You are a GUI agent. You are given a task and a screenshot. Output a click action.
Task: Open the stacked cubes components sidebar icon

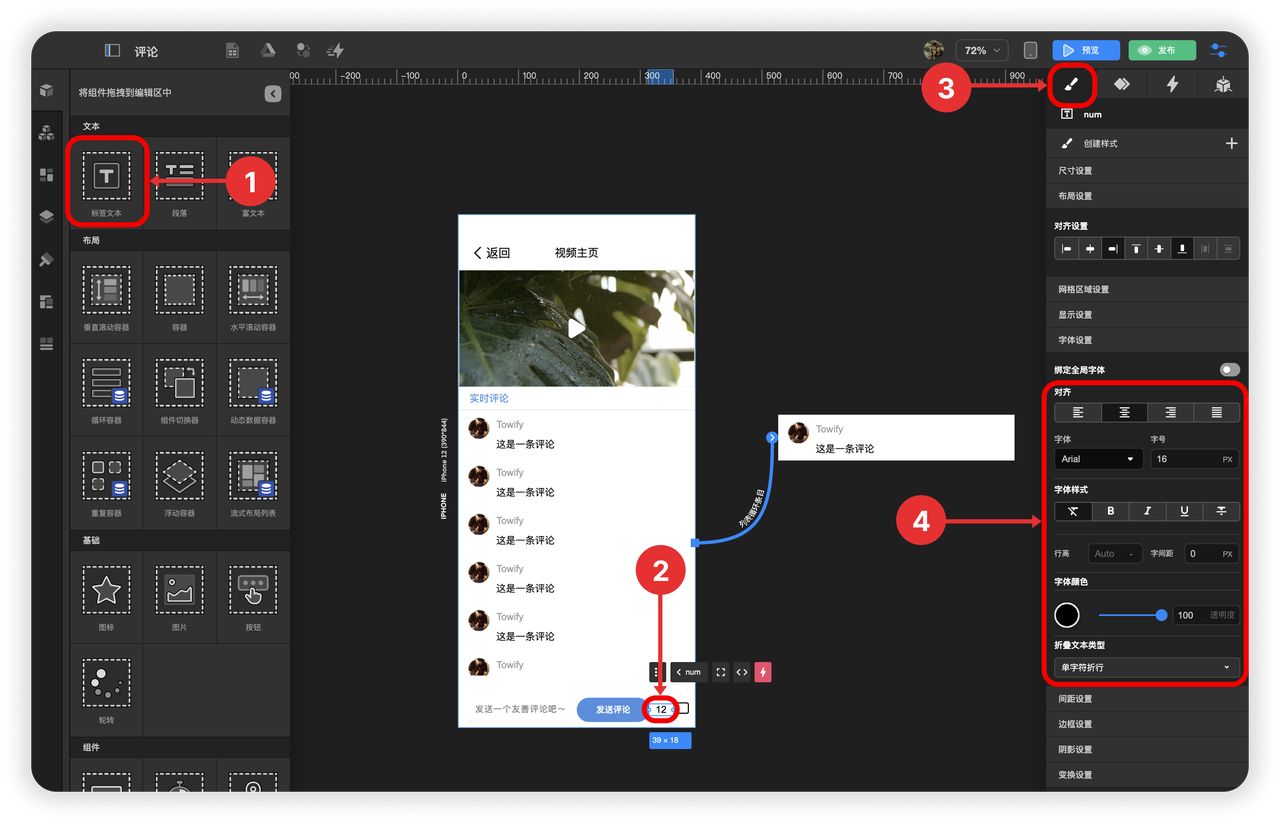point(46,132)
